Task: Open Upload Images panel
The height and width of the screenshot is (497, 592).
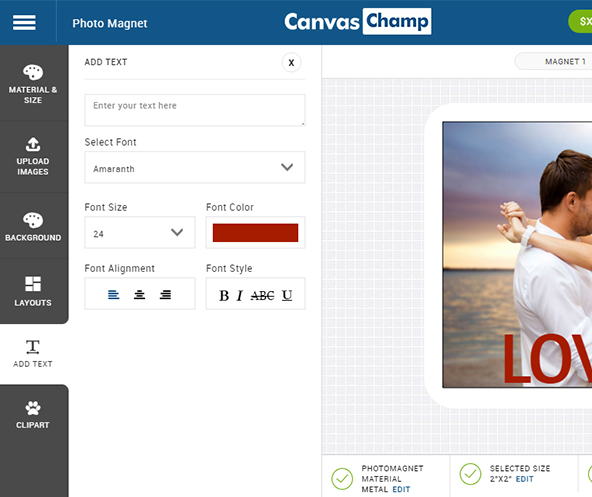Action: (x=33, y=156)
